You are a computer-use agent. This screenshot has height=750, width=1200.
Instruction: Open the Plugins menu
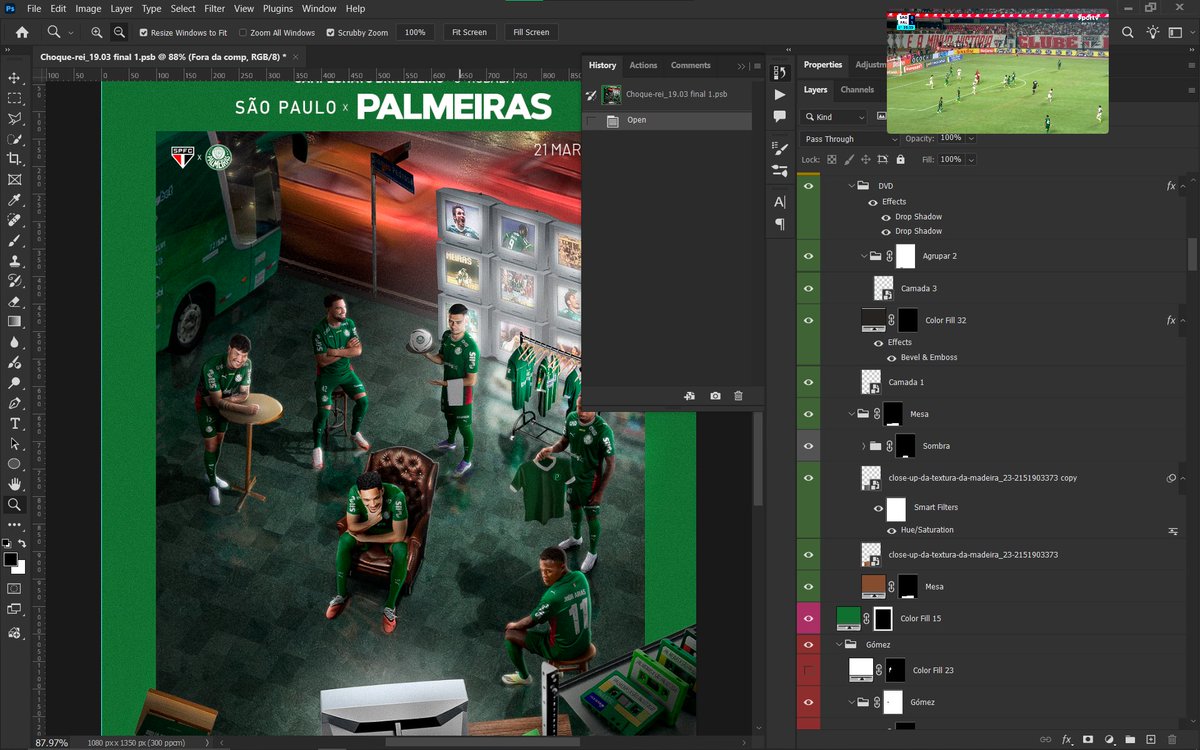(x=278, y=9)
